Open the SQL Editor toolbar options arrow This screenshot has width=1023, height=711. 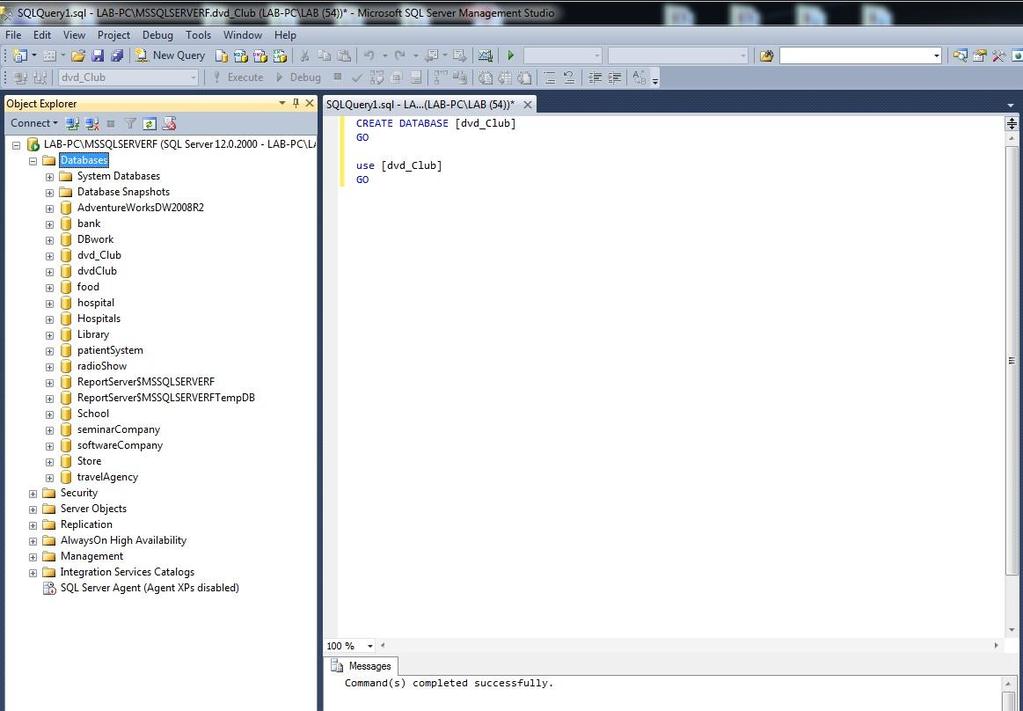655,79
